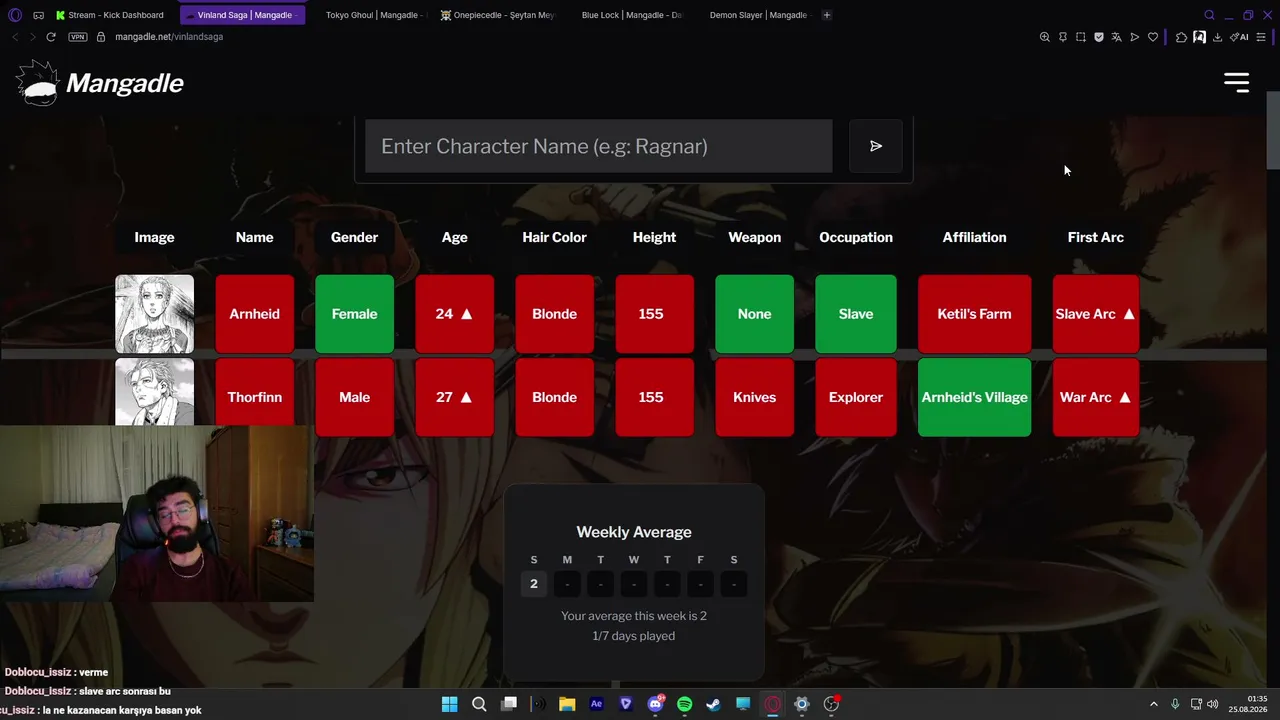1280x720 pixels.
Task: Click the green Slave occupation tile
Action: pos(856,314)
